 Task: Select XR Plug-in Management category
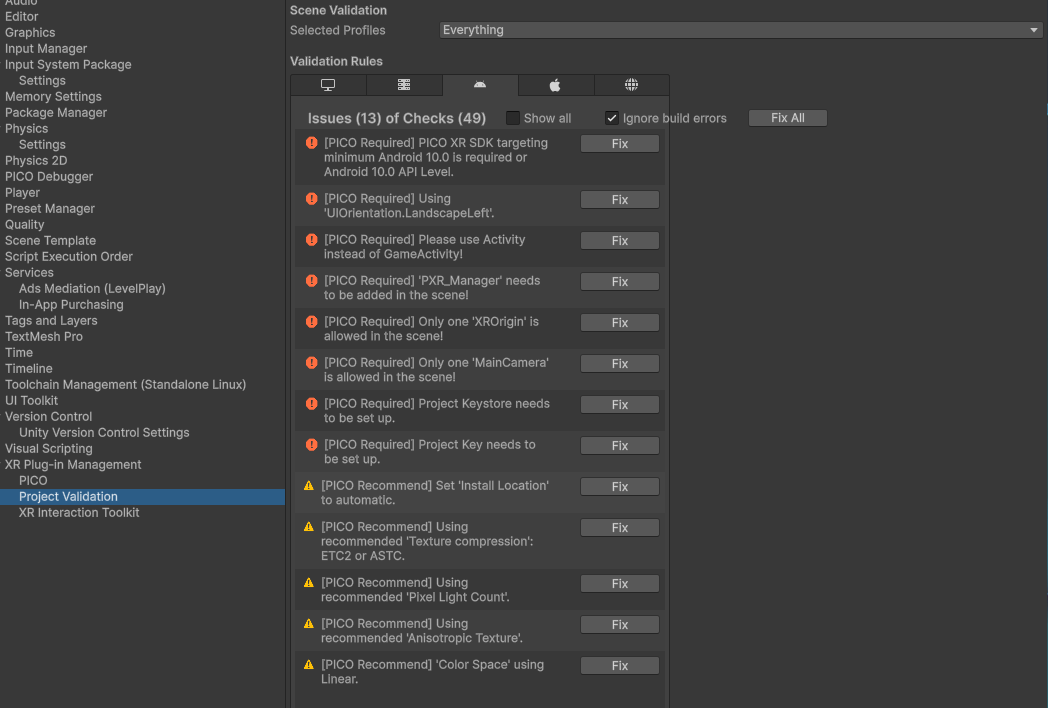pyautogui.click(x=74, y=465)
